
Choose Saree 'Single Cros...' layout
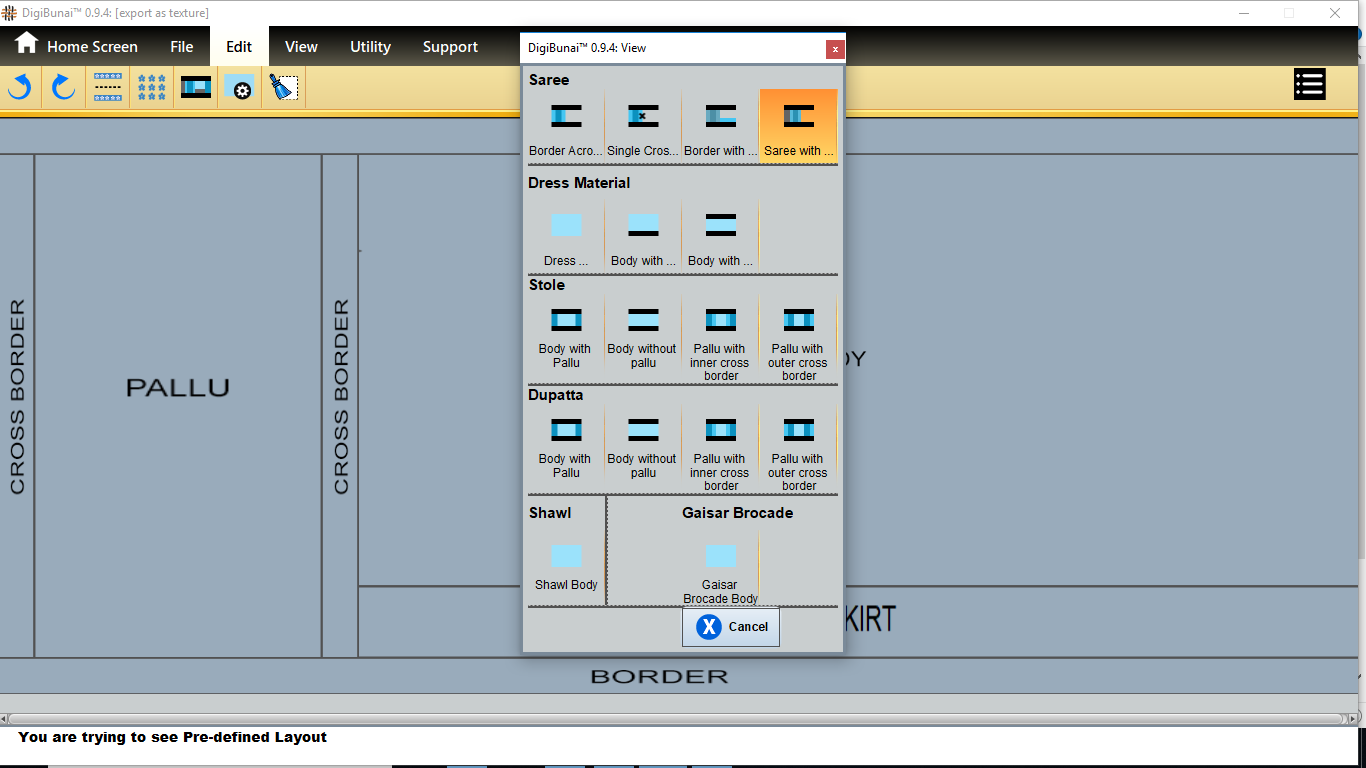pyautogui.click(x=643, y=127)
